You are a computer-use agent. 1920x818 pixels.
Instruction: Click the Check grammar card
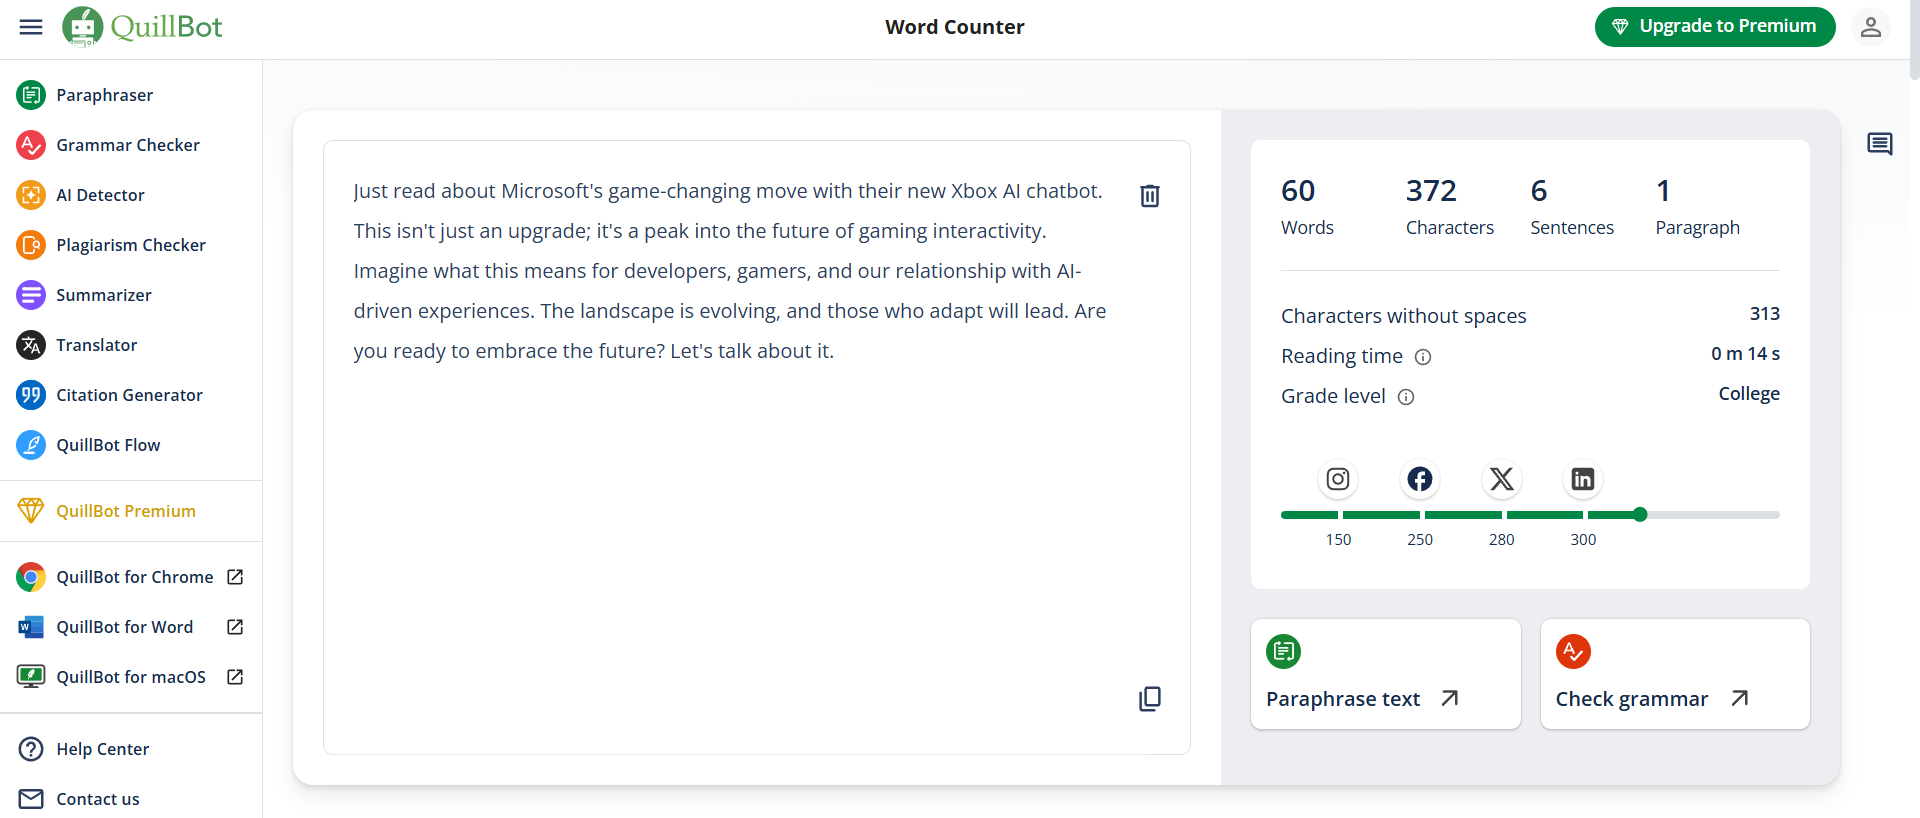[x=1675, y=674]
